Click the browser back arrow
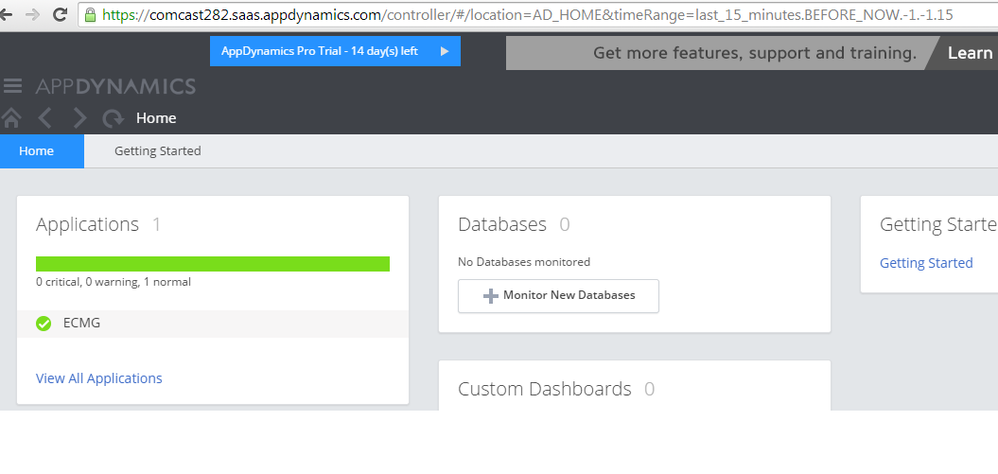Viewport: 998px width, 474px height. point(9,15)
